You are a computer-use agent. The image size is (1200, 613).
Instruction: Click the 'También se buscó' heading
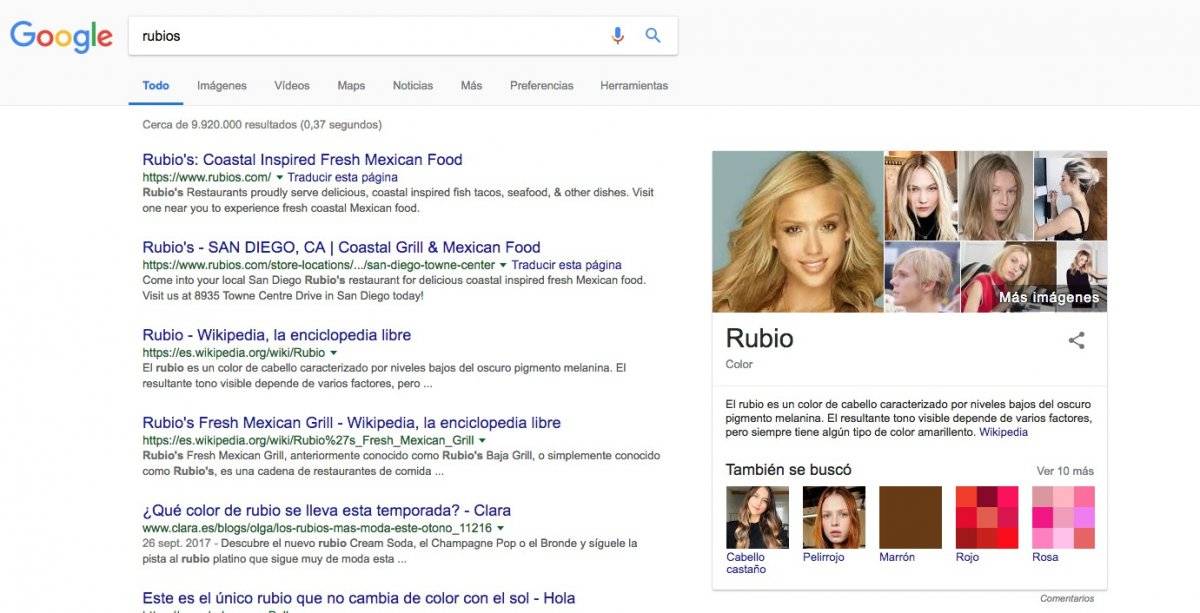(x=788, y=470)
